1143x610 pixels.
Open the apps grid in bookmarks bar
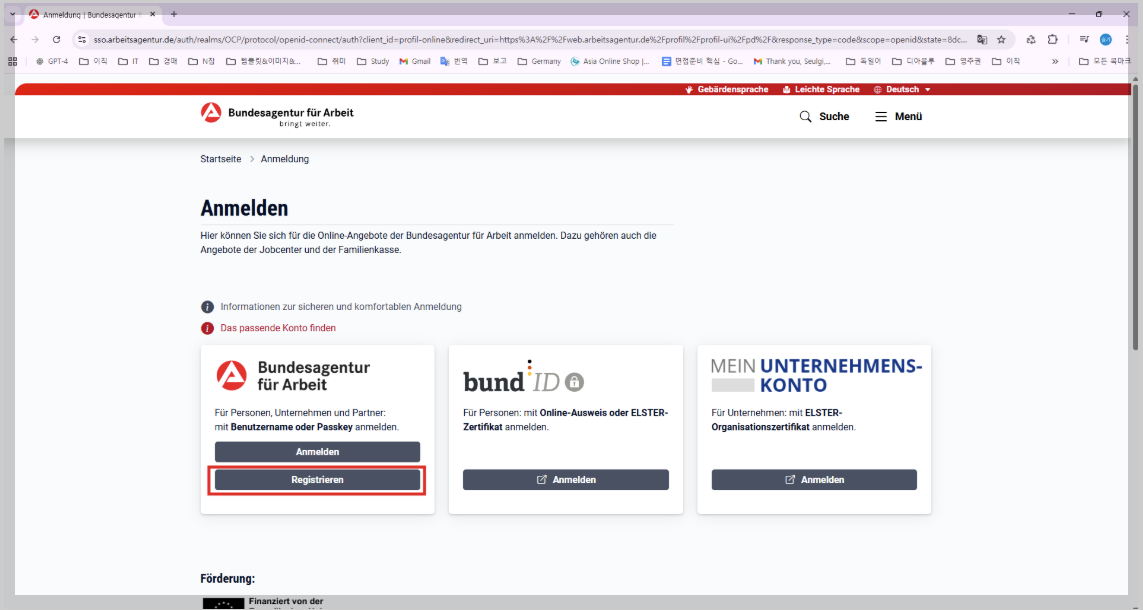[12, 61]
